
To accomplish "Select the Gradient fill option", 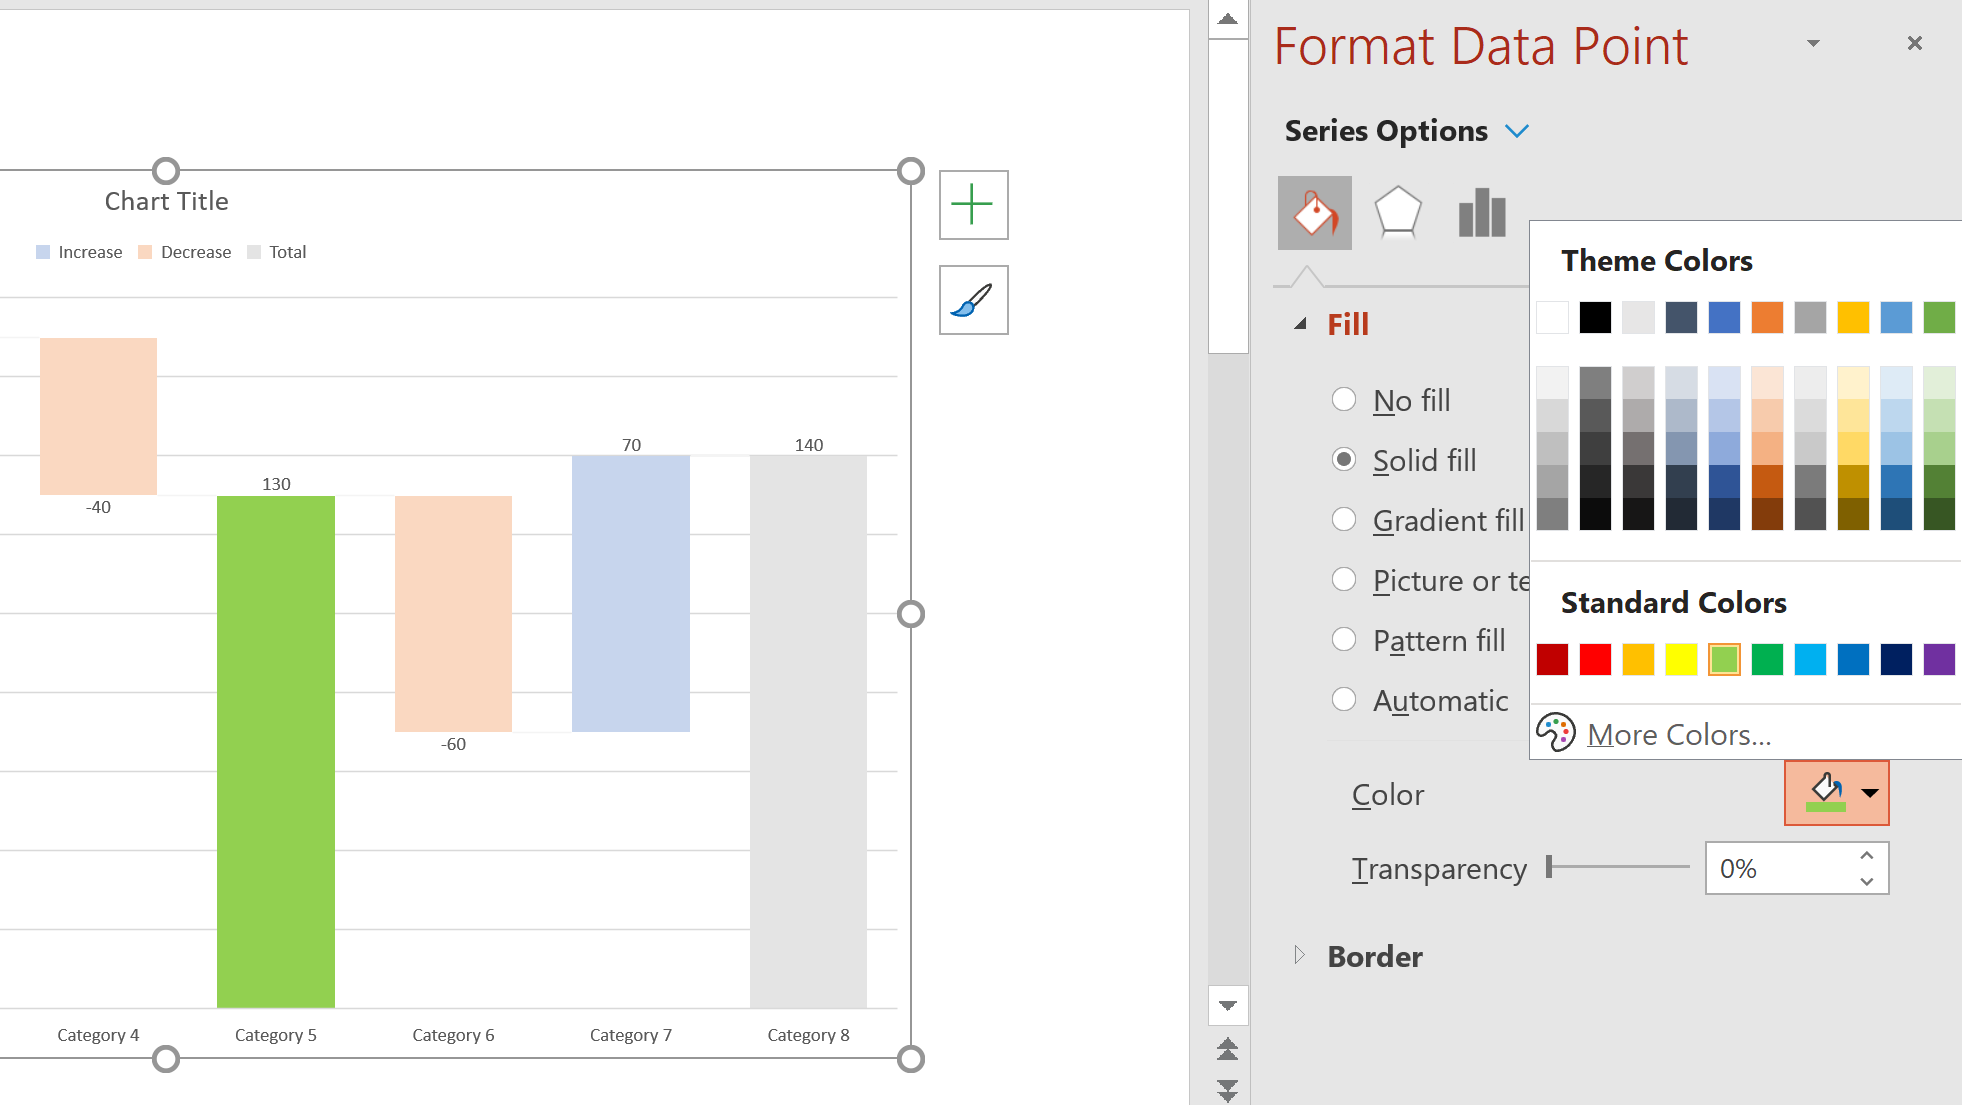I will pyautogui.click(x=1344, y=520).
